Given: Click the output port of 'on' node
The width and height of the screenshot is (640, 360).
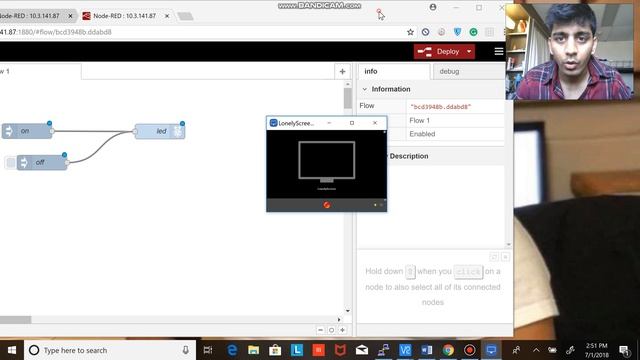Looking at the screenshot, I should [52, 131].
